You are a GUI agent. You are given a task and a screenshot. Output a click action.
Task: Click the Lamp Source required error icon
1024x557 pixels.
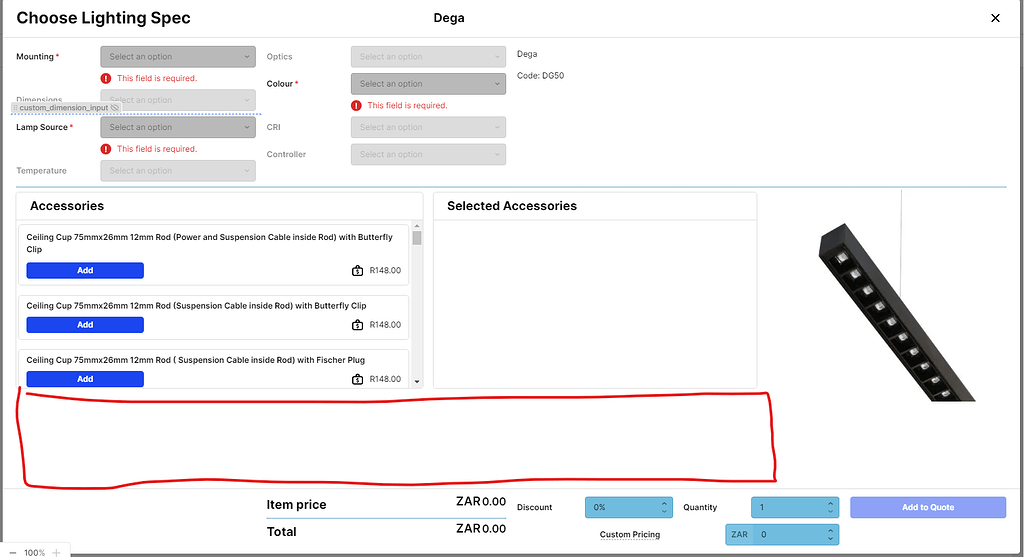click(x=106, y=149)
